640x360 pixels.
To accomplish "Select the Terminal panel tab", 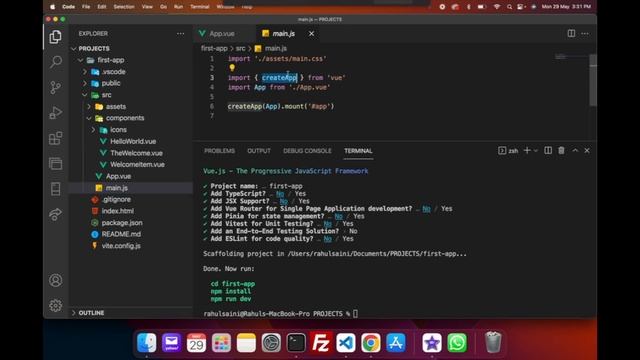I will coord(358,151).
